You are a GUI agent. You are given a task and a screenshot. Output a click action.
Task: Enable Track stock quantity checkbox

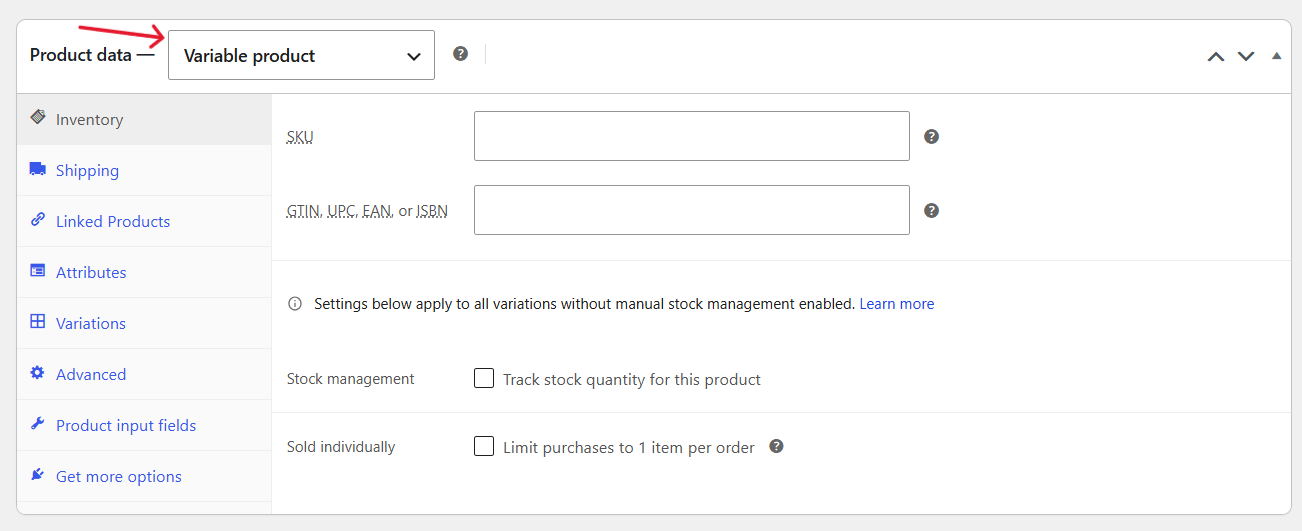tap(484, 378)
